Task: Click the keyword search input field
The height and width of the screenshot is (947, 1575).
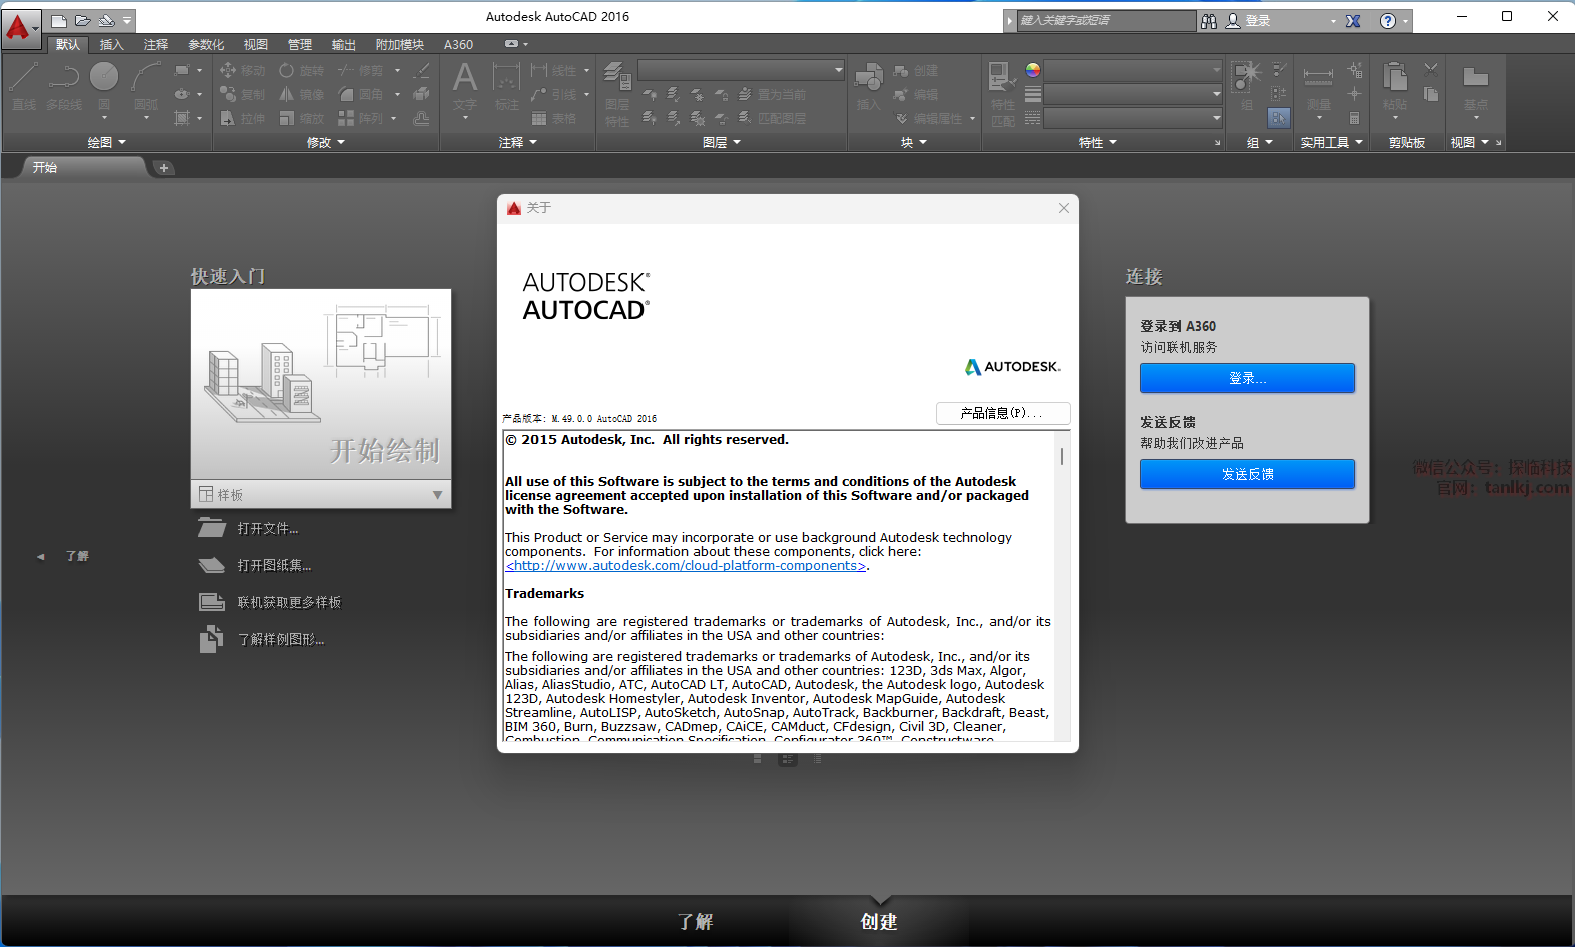Action: (1104, 21)
